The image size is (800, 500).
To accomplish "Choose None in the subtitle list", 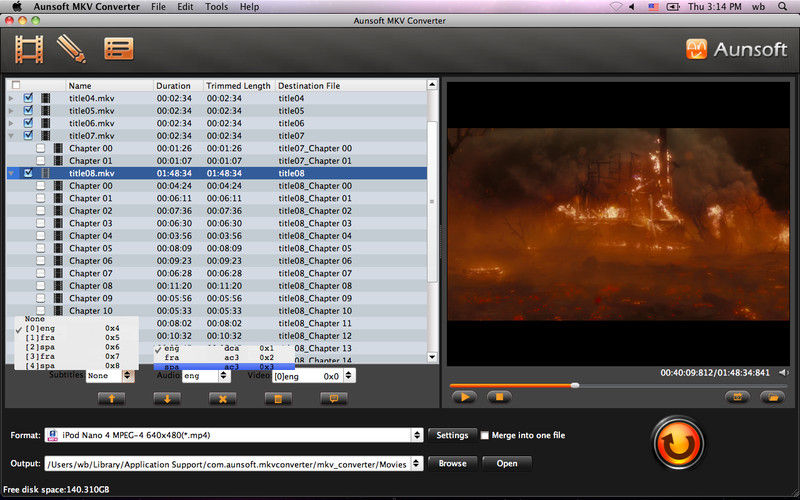I will (x=77, y=319).
